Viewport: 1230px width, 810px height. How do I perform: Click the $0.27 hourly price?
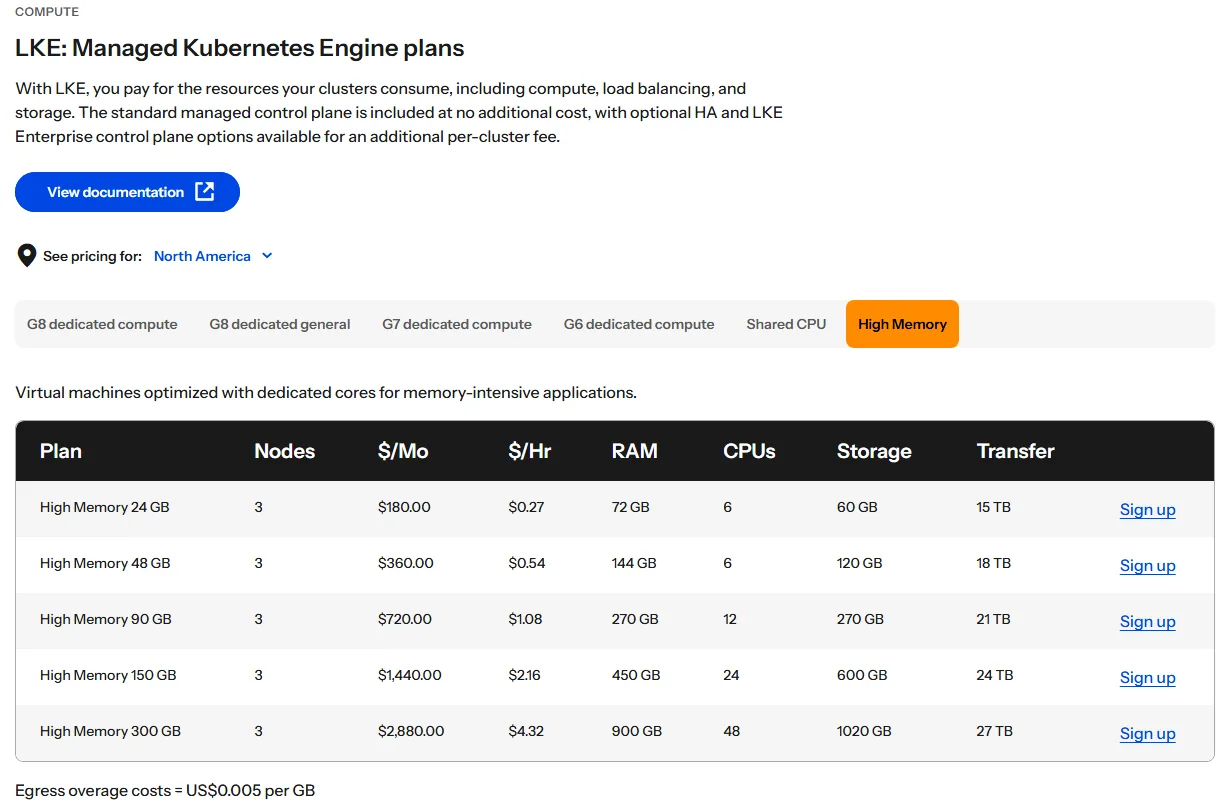tap(526, 507)
